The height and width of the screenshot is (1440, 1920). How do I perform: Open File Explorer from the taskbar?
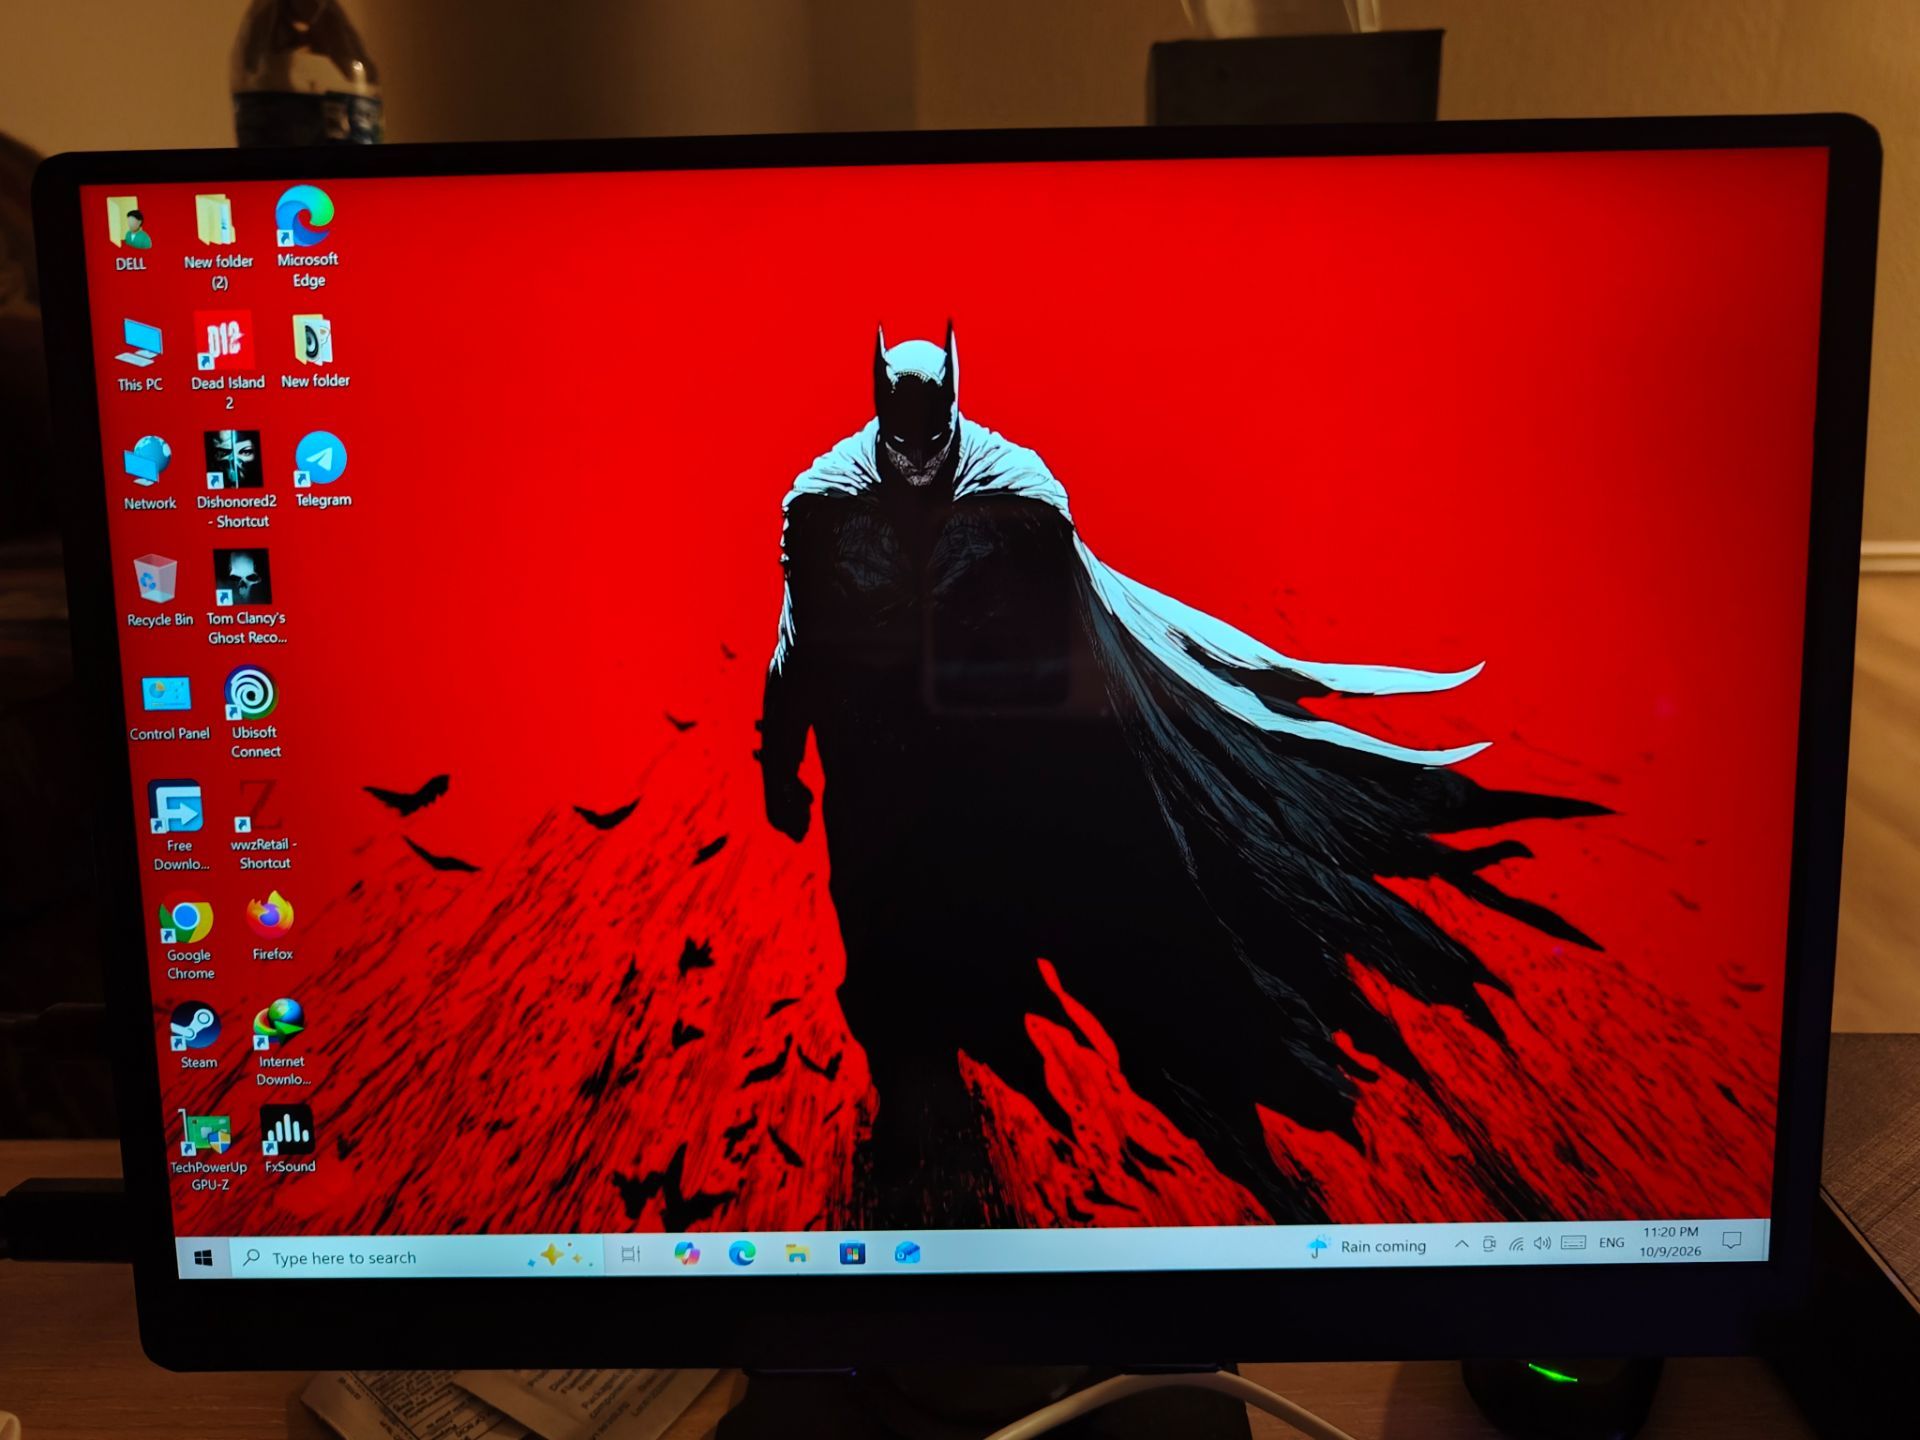pos(797,1252)
